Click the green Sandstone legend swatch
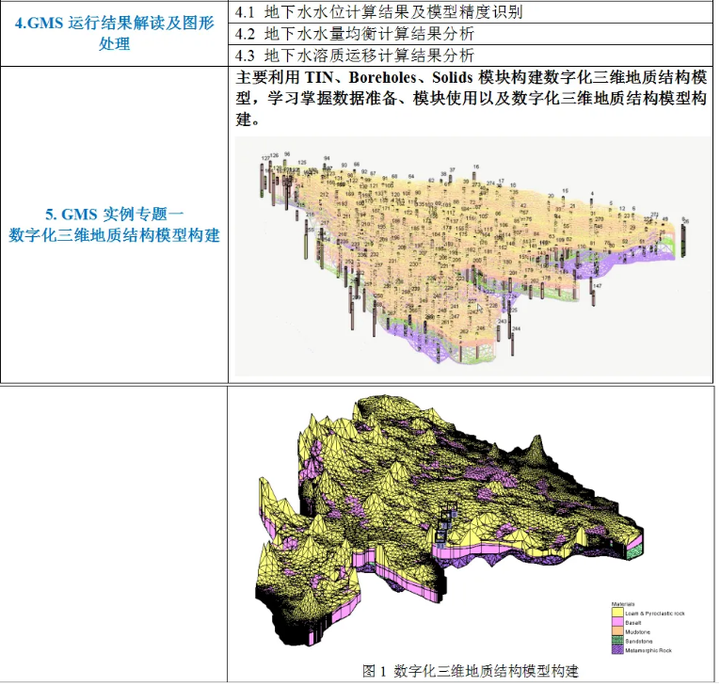Image resolution: width=720 pixels, height=686 pixels. 618,640
